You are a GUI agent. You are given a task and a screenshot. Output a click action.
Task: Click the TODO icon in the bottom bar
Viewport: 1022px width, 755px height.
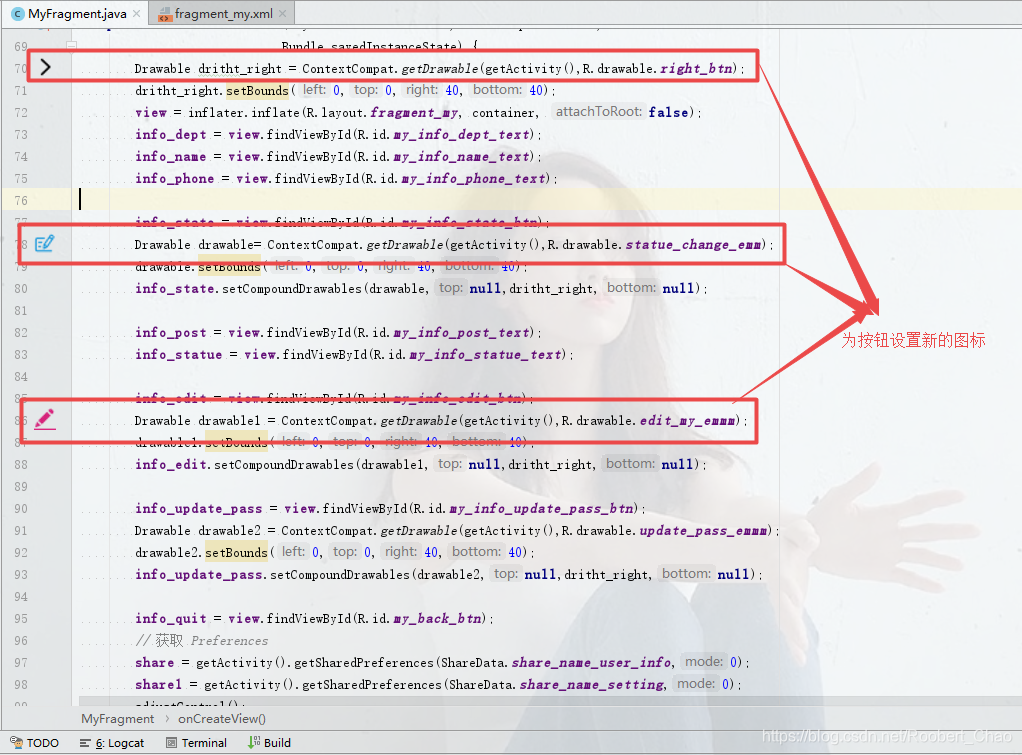click(x=16, y=742)
